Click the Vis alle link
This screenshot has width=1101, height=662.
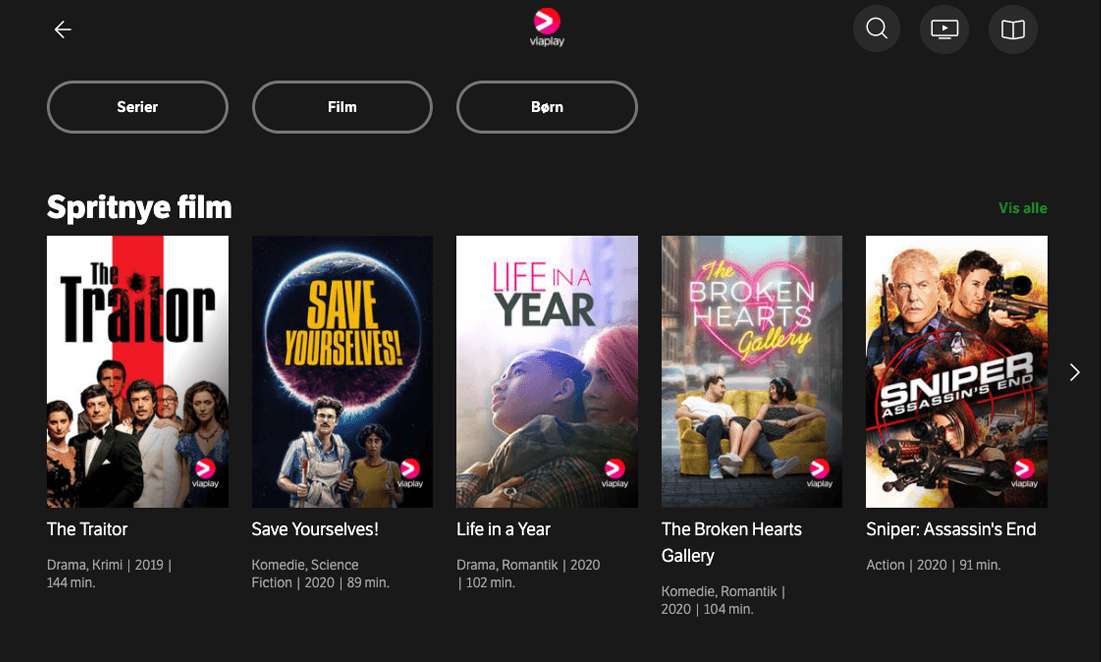[x=1022, y=208]
